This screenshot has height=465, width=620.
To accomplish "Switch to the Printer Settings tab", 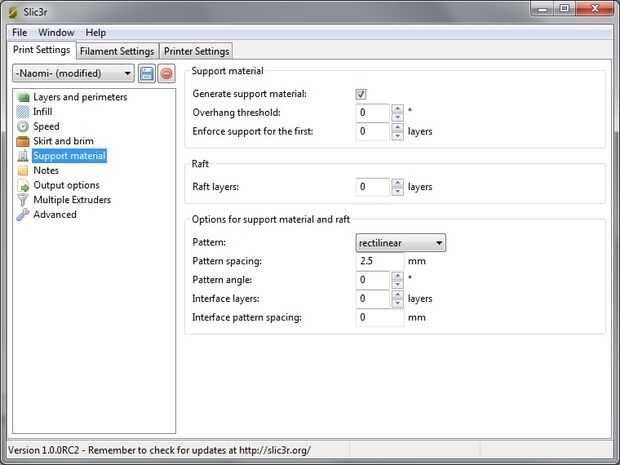I will [196, 51].
